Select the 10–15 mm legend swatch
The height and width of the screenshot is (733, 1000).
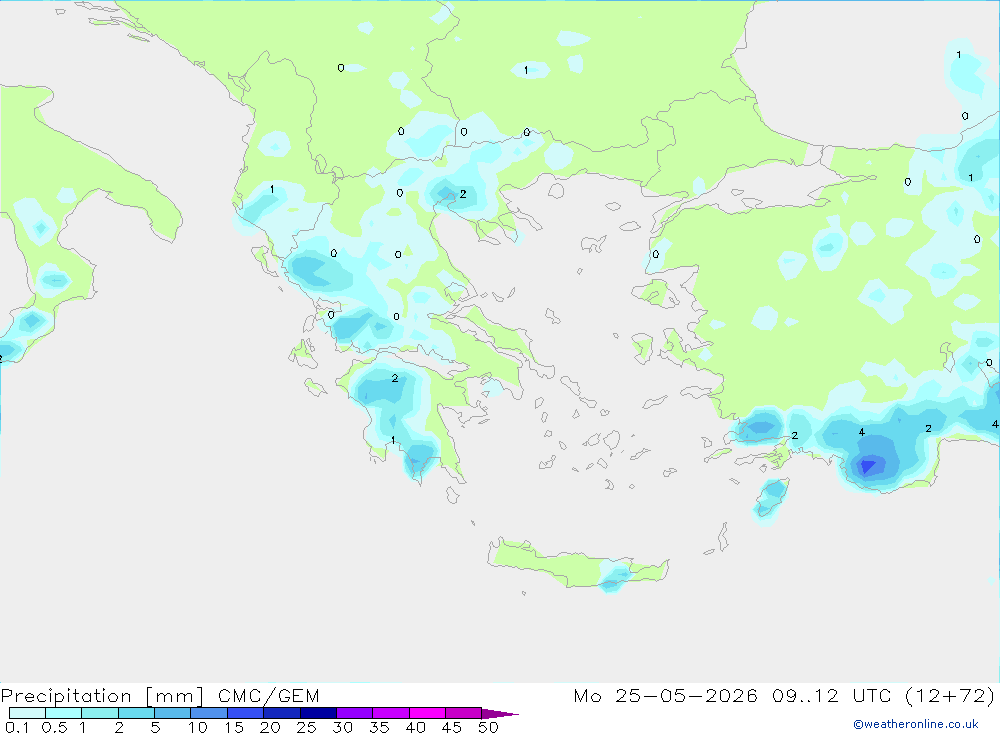pyautogui.click(x=209, y=713)
